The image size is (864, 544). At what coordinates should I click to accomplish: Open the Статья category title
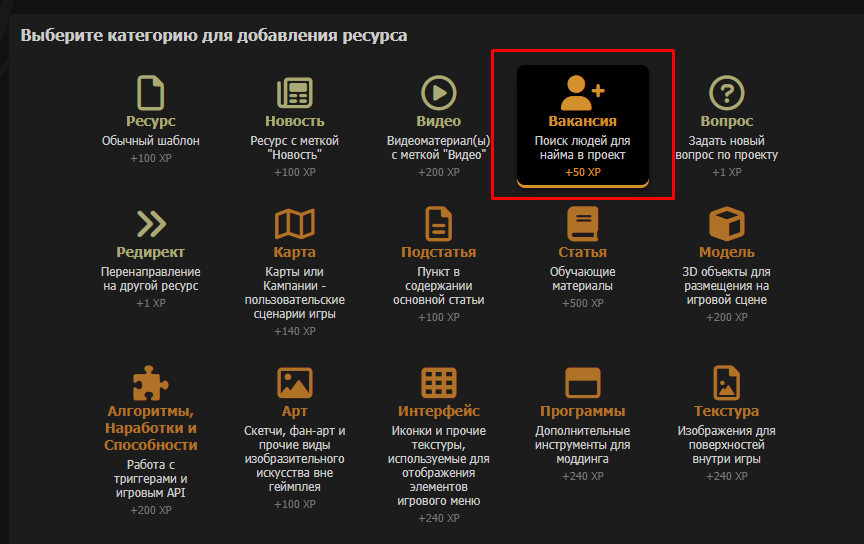click(x=582, y=252)
